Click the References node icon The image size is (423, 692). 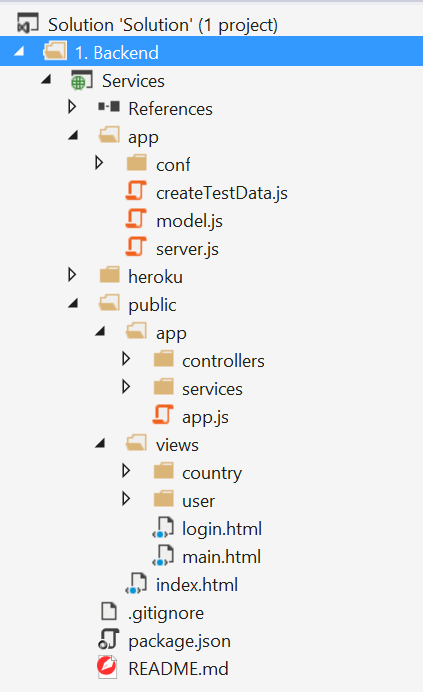109,106
